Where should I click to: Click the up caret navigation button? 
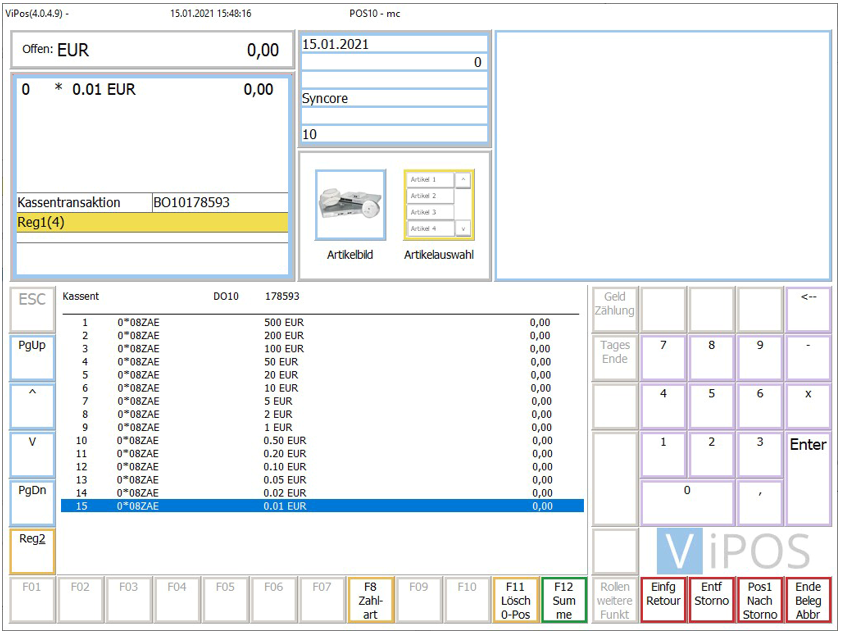tap(32, 406)
